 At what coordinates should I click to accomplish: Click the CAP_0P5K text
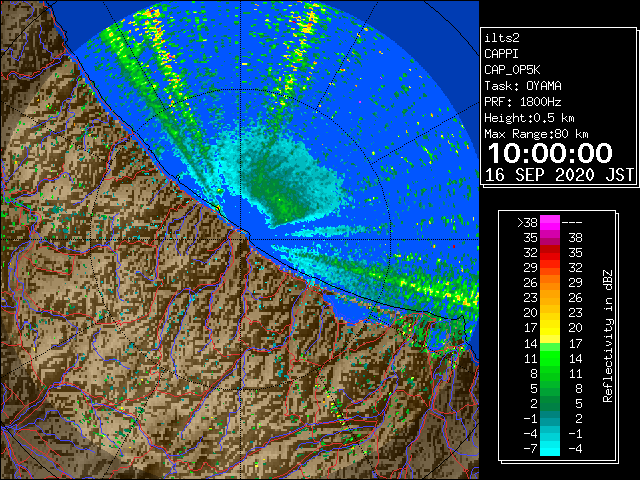[x=512, y=70]
